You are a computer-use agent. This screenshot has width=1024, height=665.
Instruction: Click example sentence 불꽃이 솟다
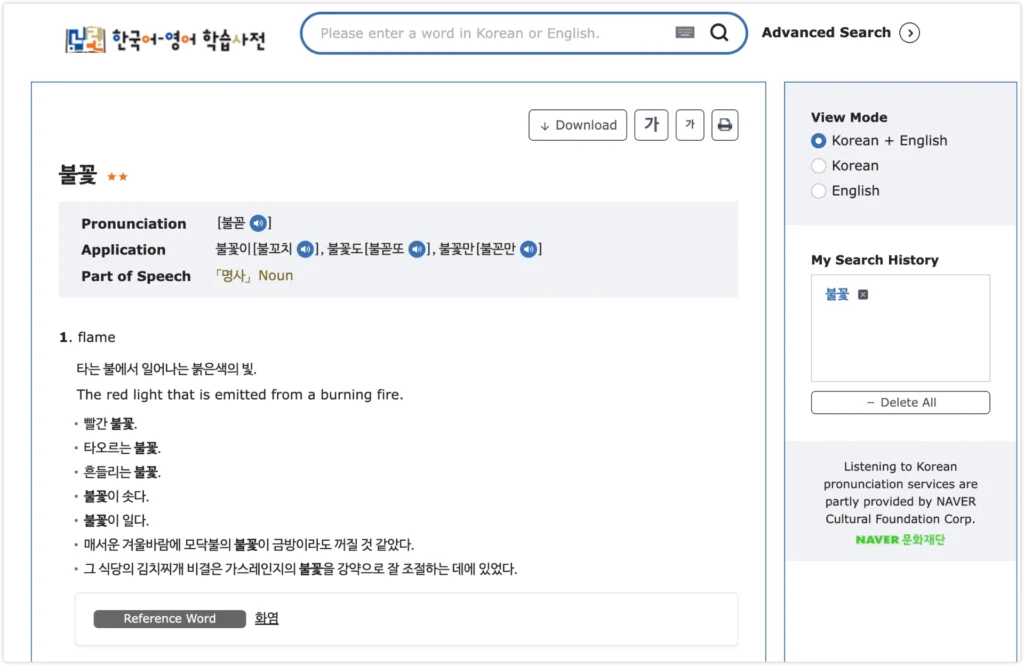[x=116, y=496]
